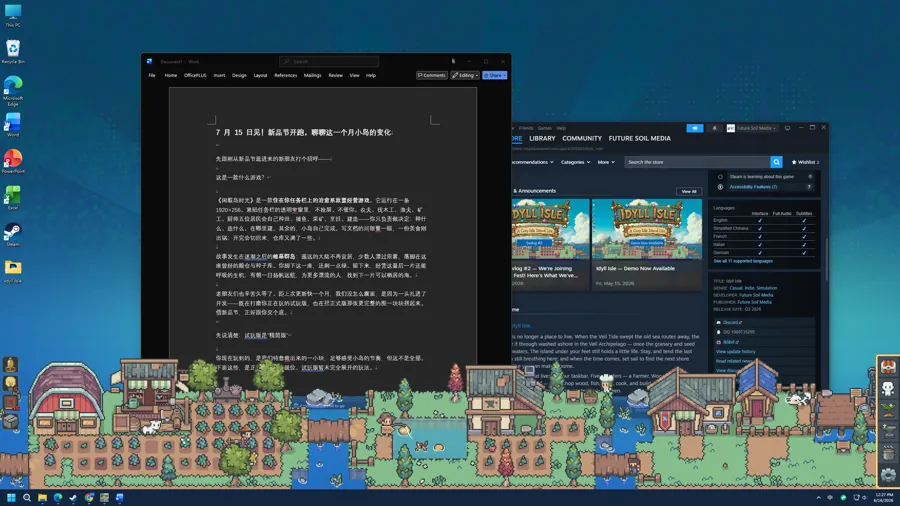
Task: Switch to the Home ribbon tab in Word
Action: [170, 75]
